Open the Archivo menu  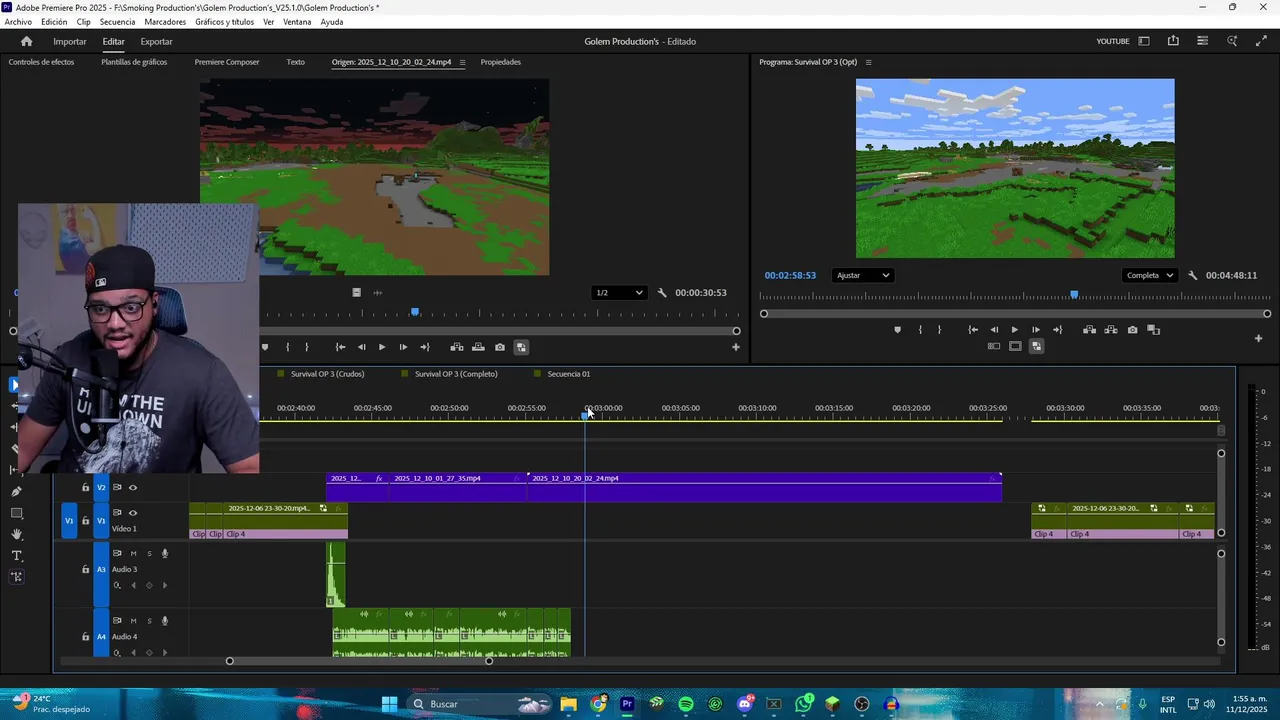(x=18, y=22)
